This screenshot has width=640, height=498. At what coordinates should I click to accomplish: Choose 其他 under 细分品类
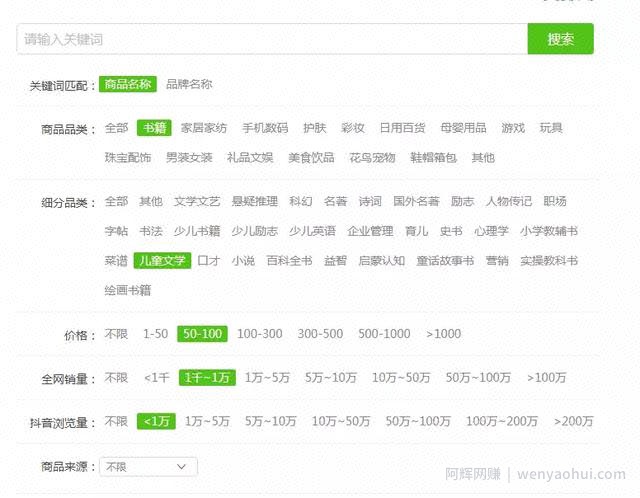(x=151, y=201)
